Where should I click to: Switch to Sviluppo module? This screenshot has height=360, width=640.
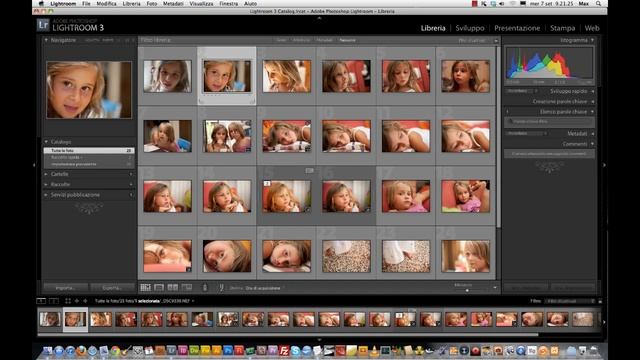(470, 28)
